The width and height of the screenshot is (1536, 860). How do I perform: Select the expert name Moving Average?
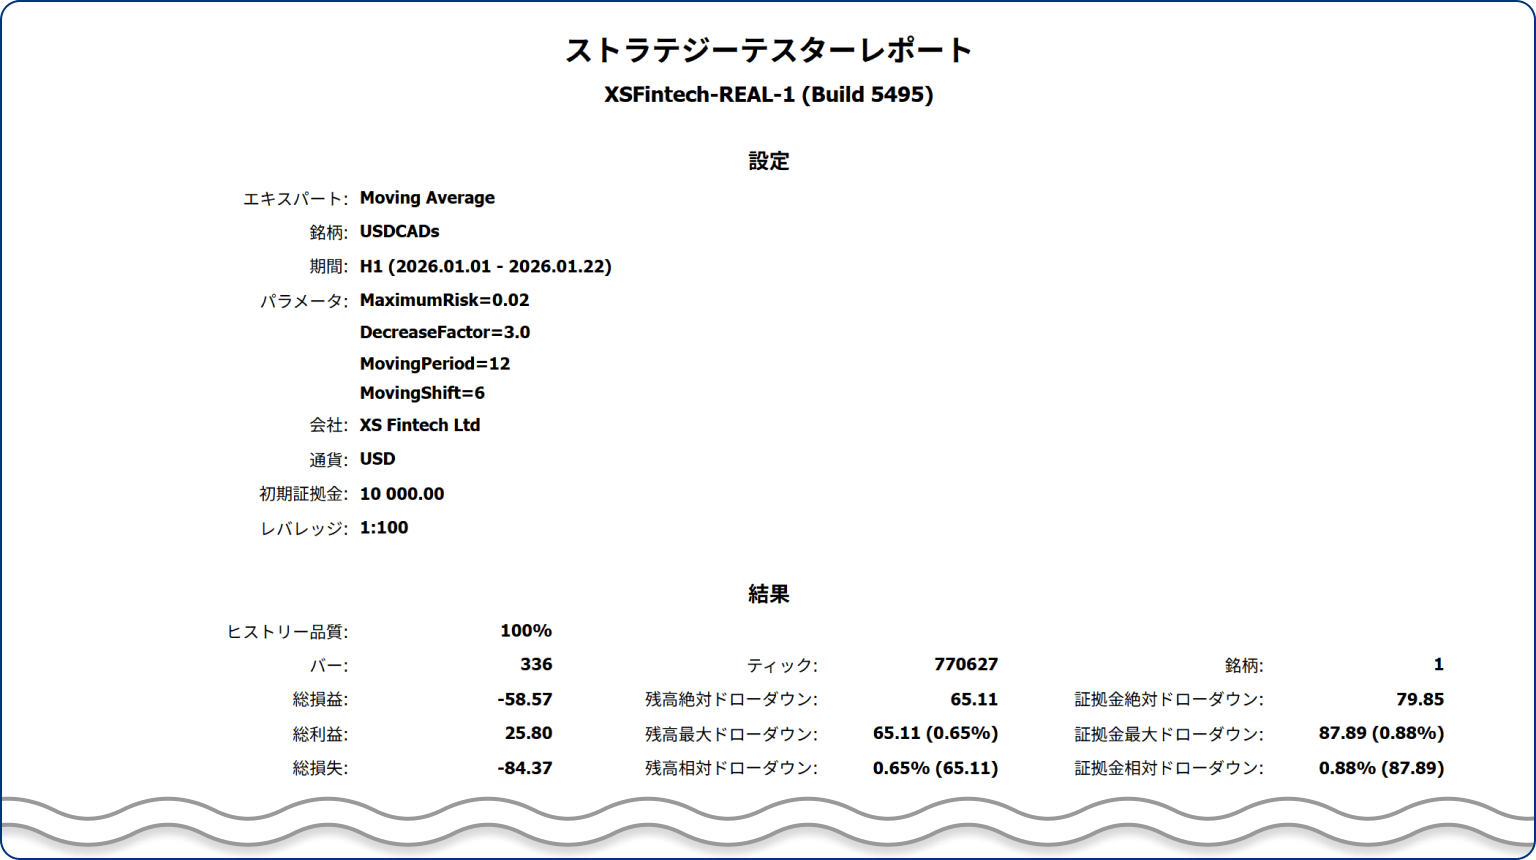427,197
